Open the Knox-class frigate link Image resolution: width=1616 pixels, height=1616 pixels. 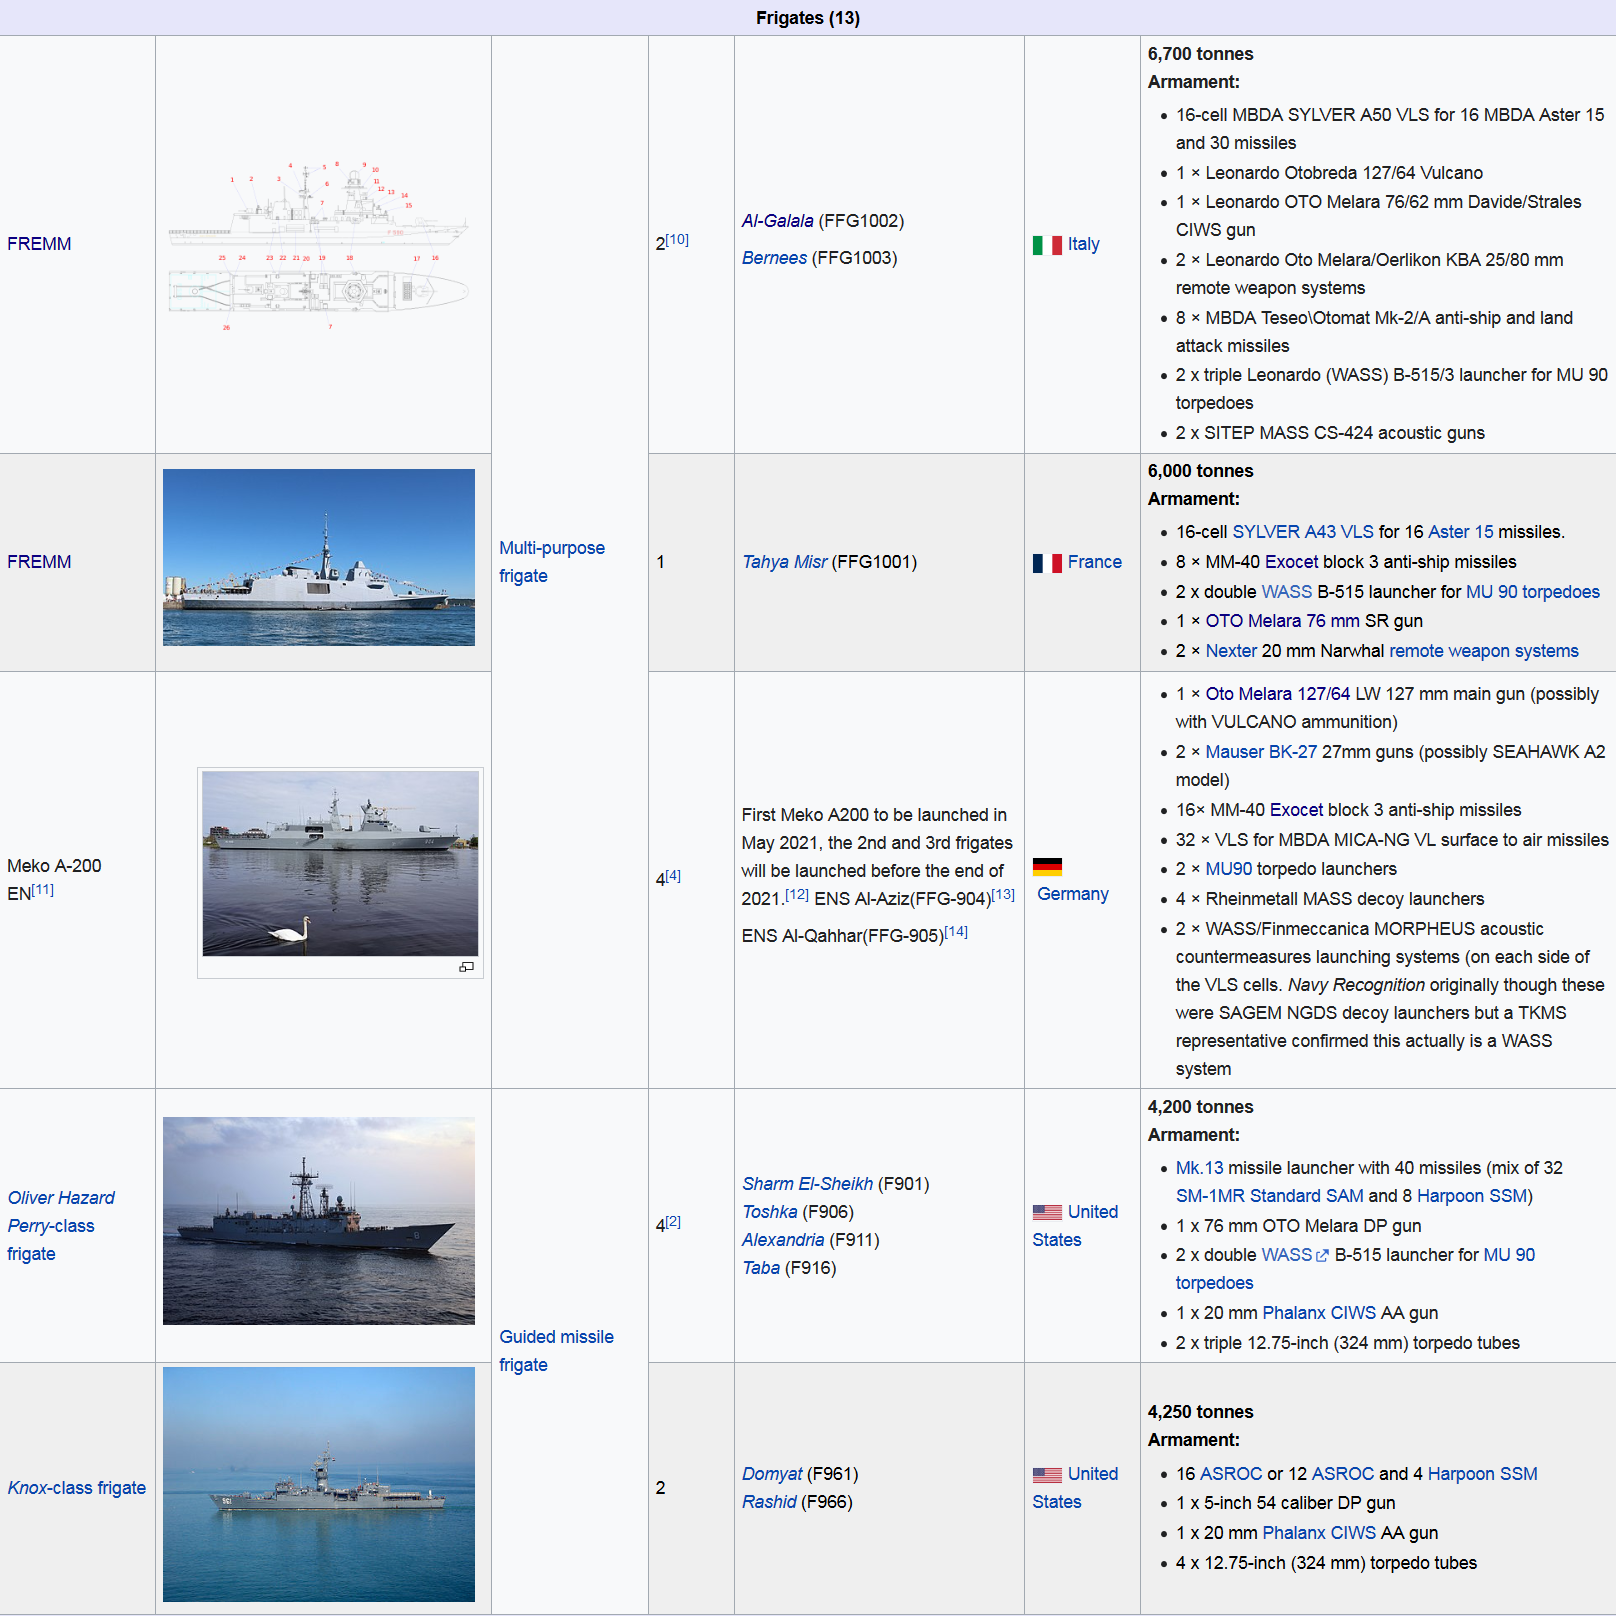click(x=76, y=1488)
